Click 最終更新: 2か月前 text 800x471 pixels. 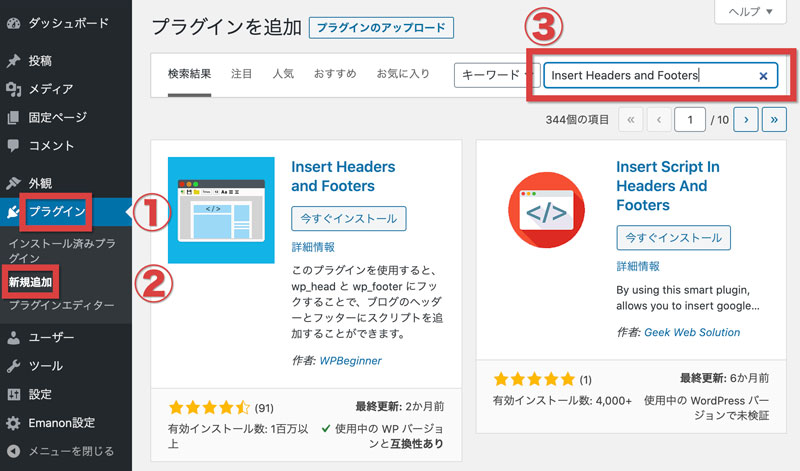[x=399, y=407]
